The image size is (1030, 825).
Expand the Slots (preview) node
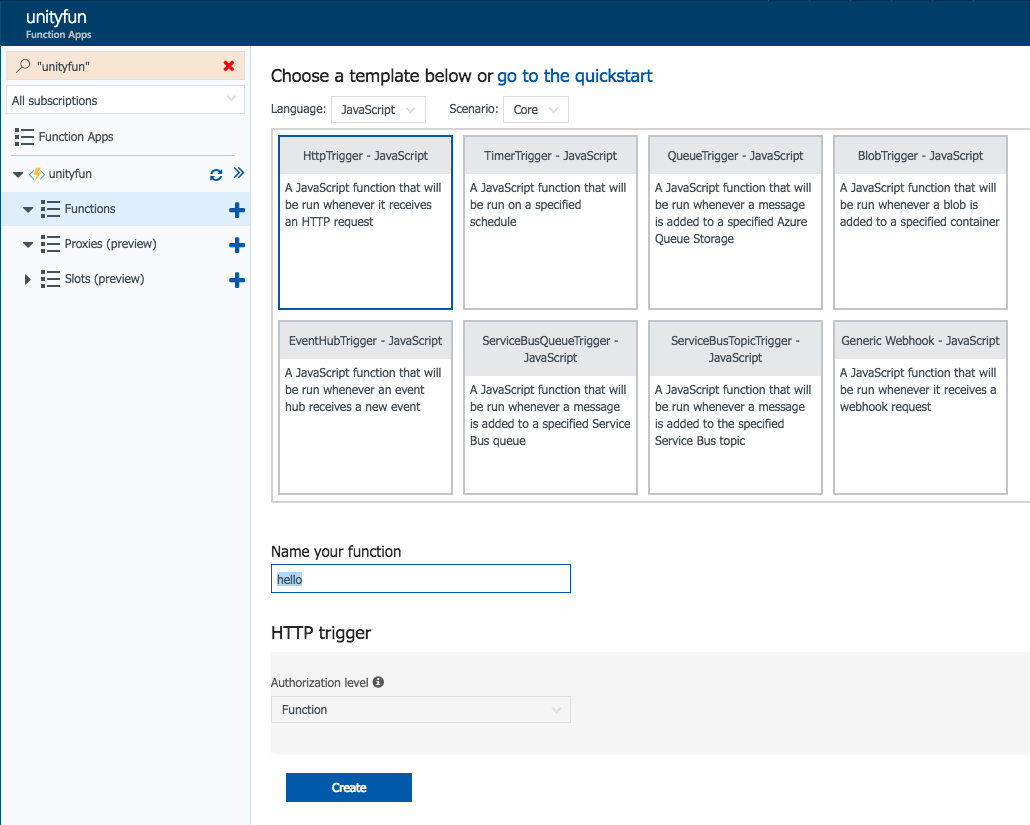(28, 279)
